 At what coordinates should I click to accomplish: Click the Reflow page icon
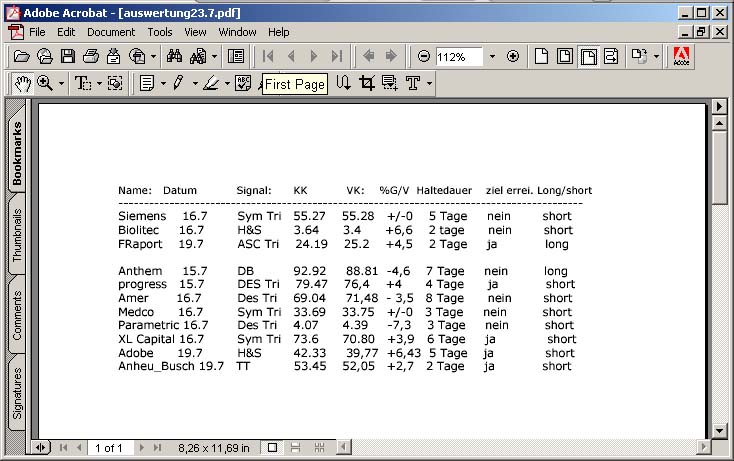pos(611,57)
